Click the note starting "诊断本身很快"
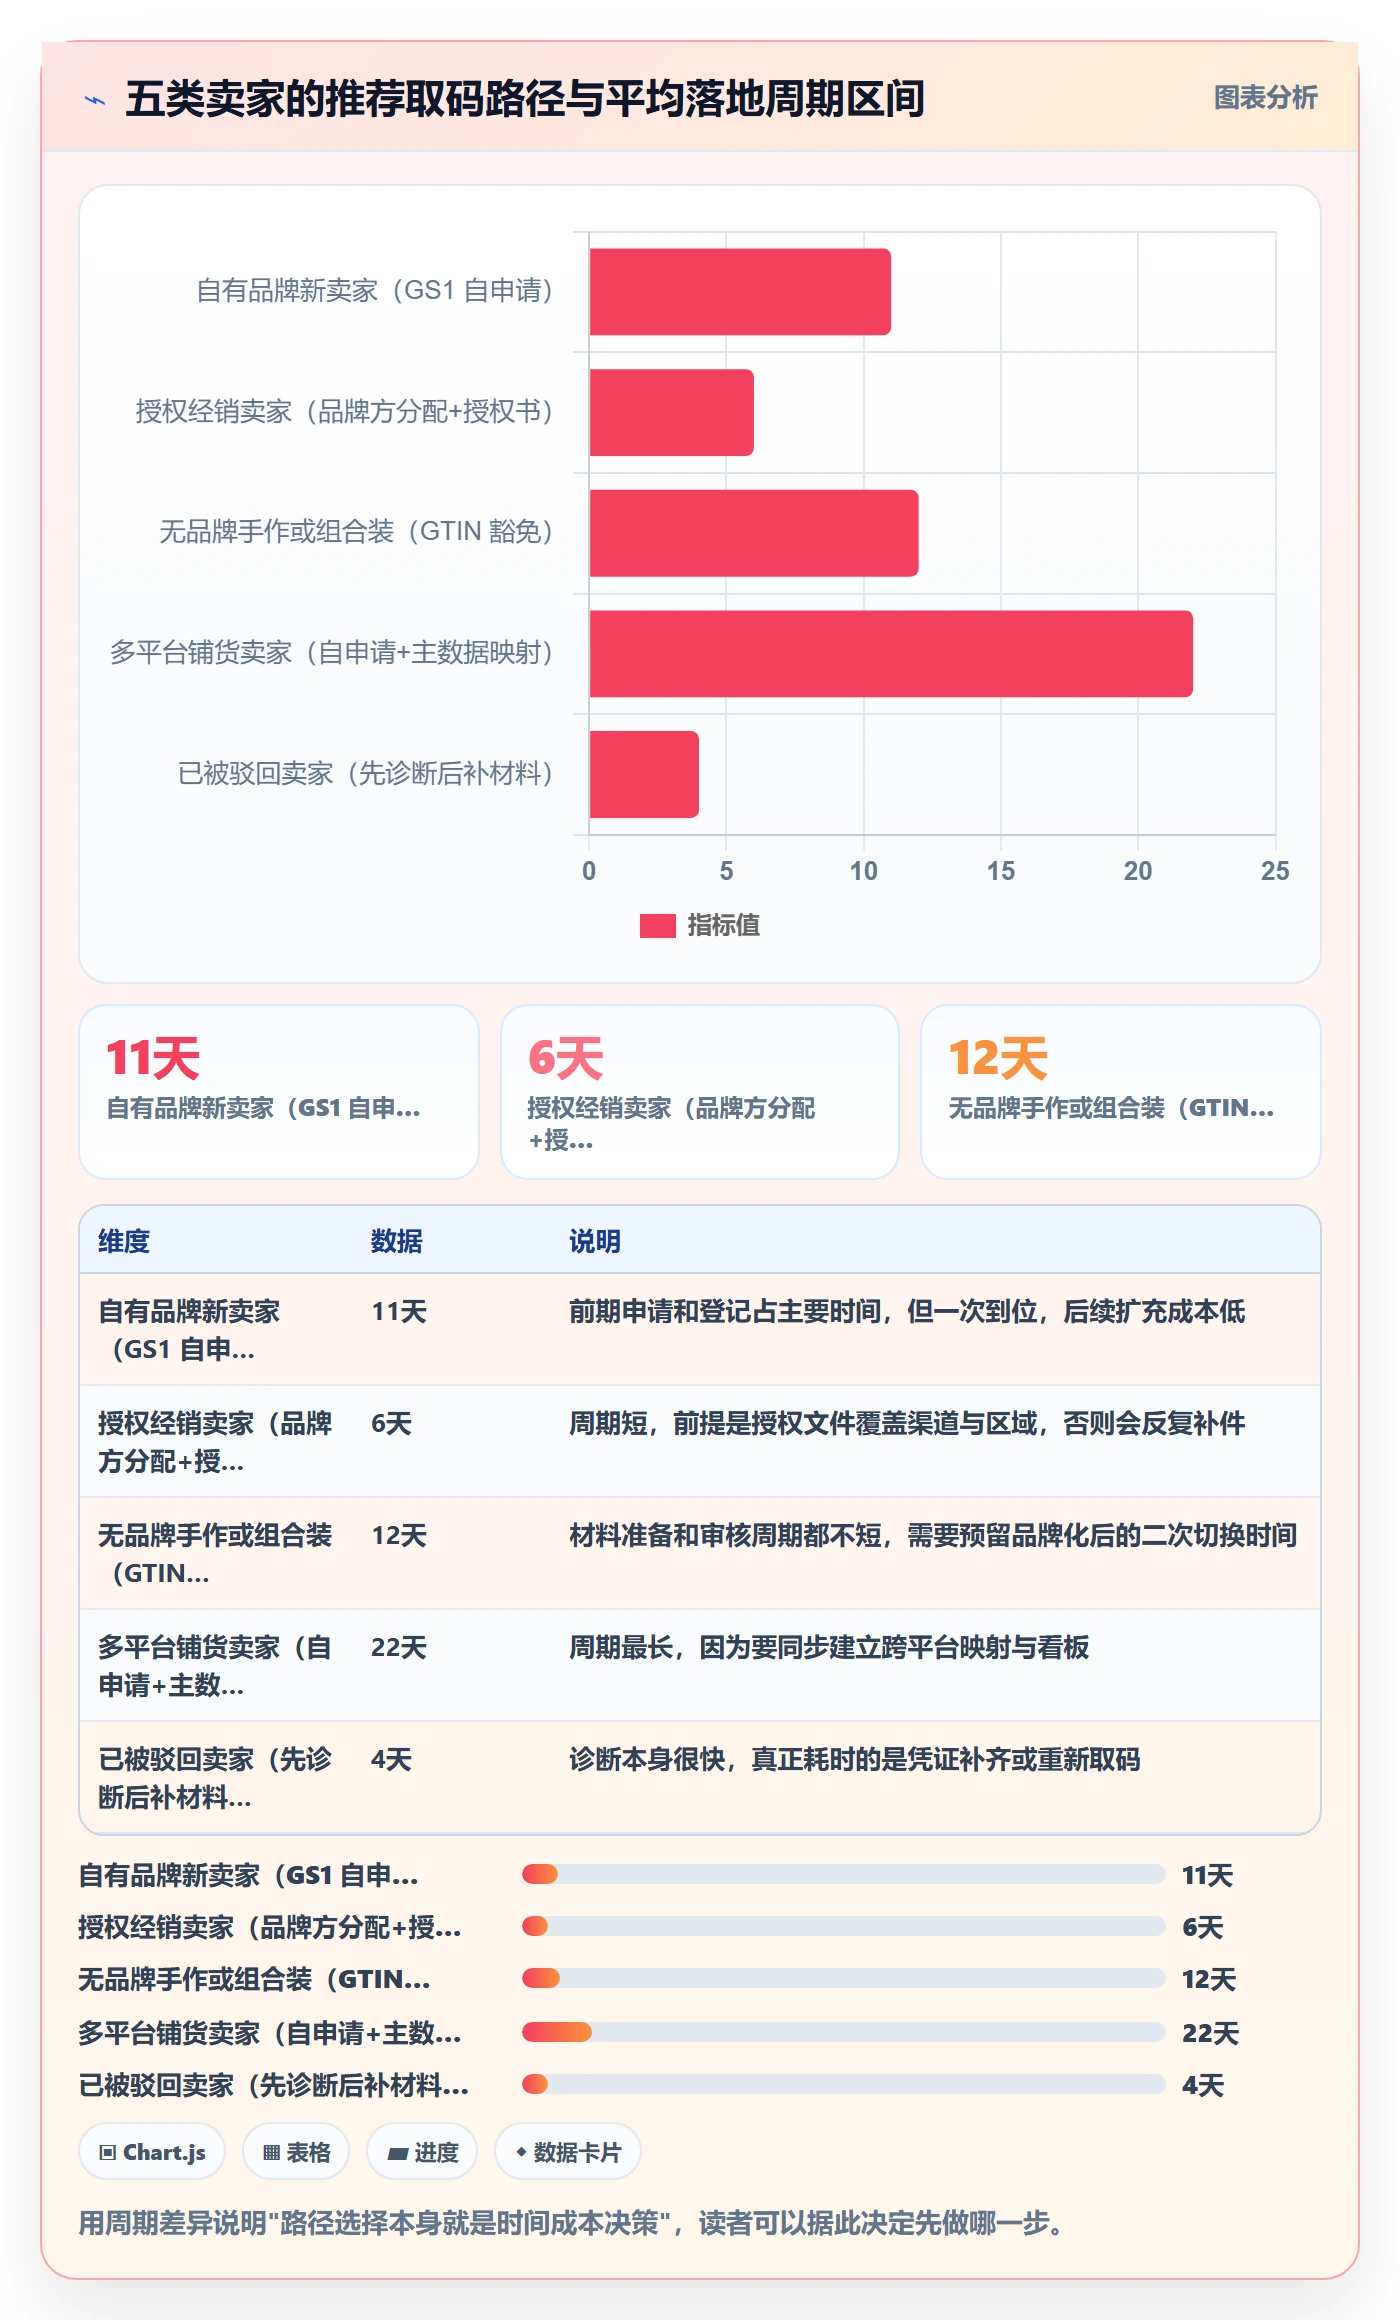 pyautogui.click(x=855, y=1759)
